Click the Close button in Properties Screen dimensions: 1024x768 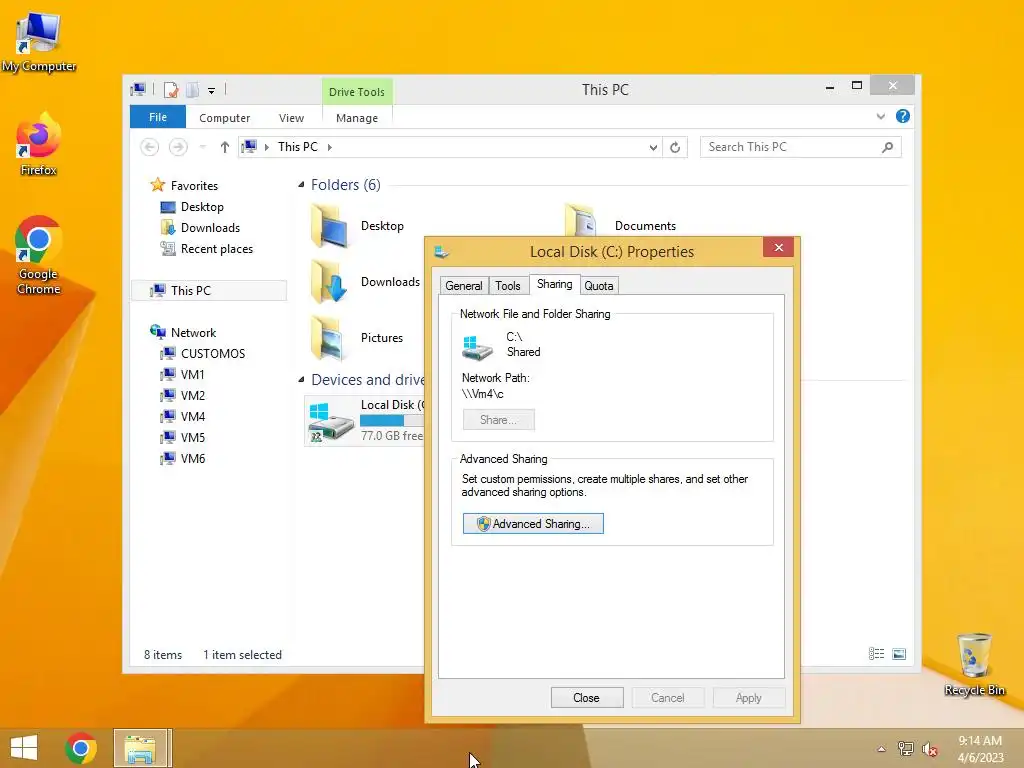(586, 697)
